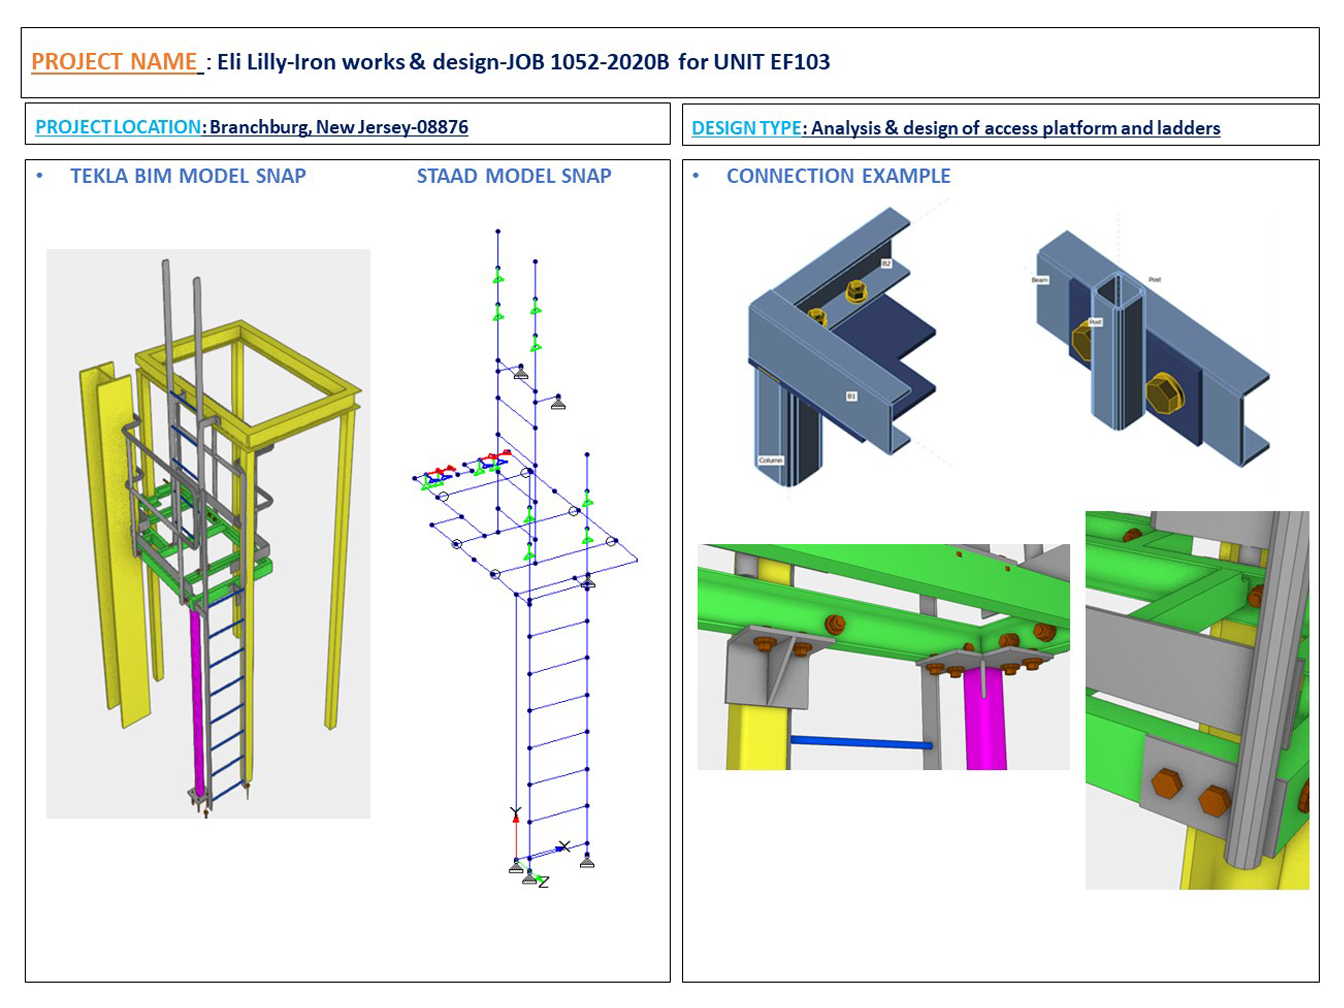Click the PROJECT NAME heading label

[x=116, y=62]
